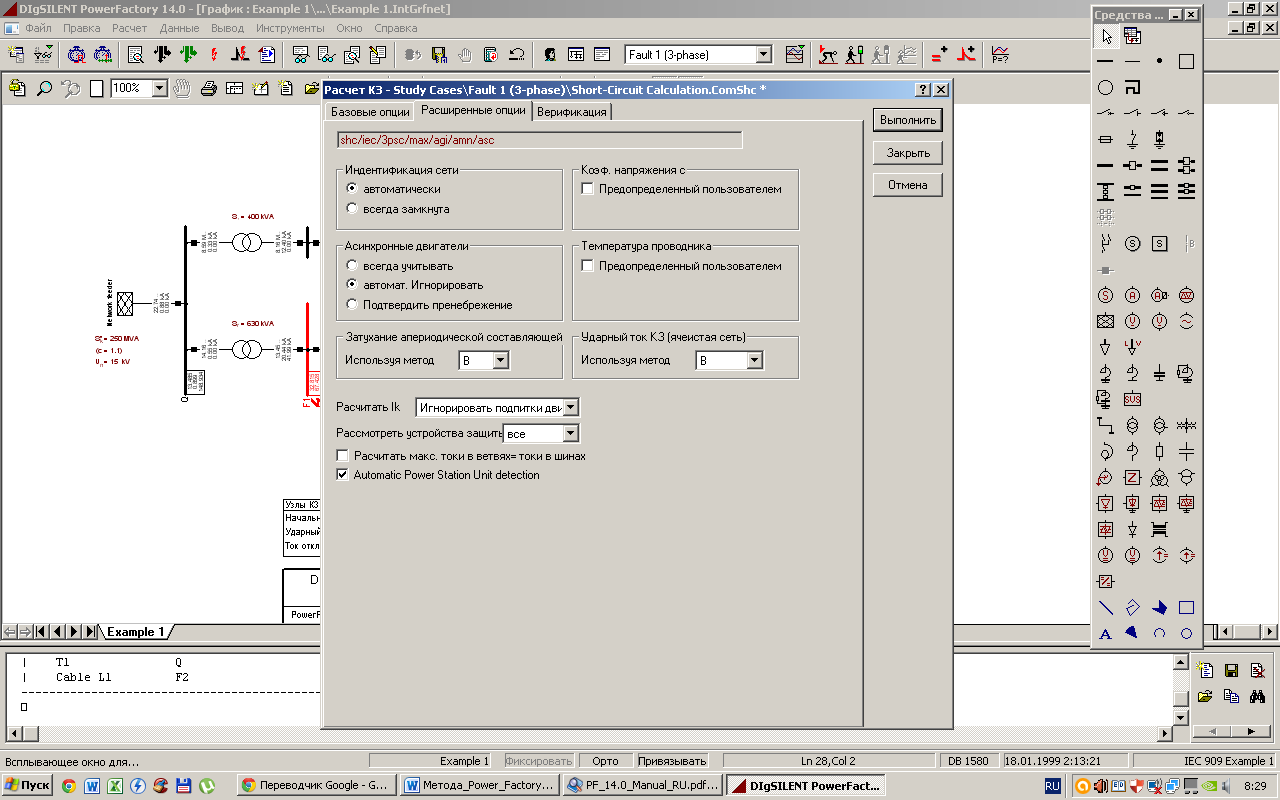Select the arrow pointer tool in Средства palette
1280x800 pixels.
[1105, 36]
